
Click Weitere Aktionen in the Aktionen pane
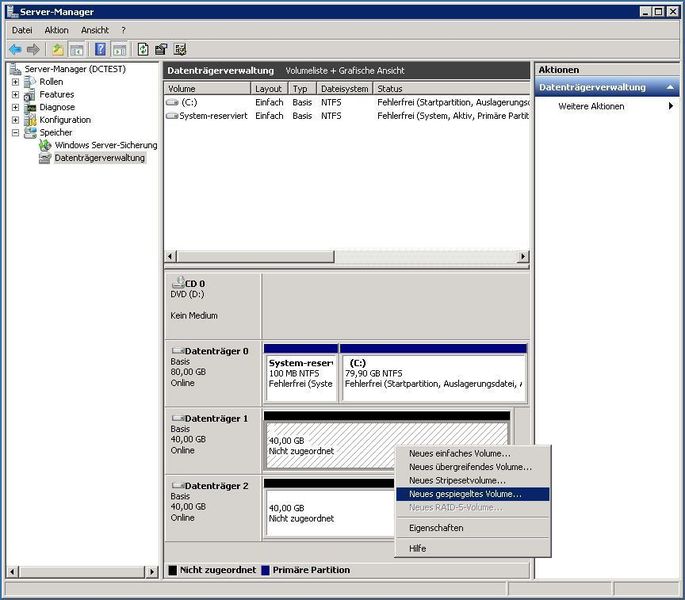pyautogui.click(x=591, y=106)
